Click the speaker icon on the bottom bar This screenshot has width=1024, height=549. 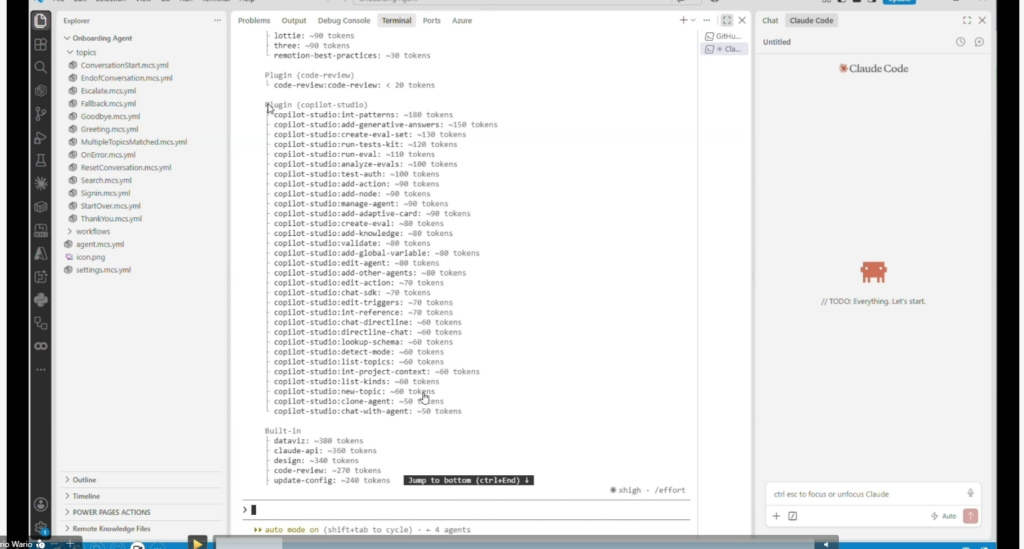(825, 544)
